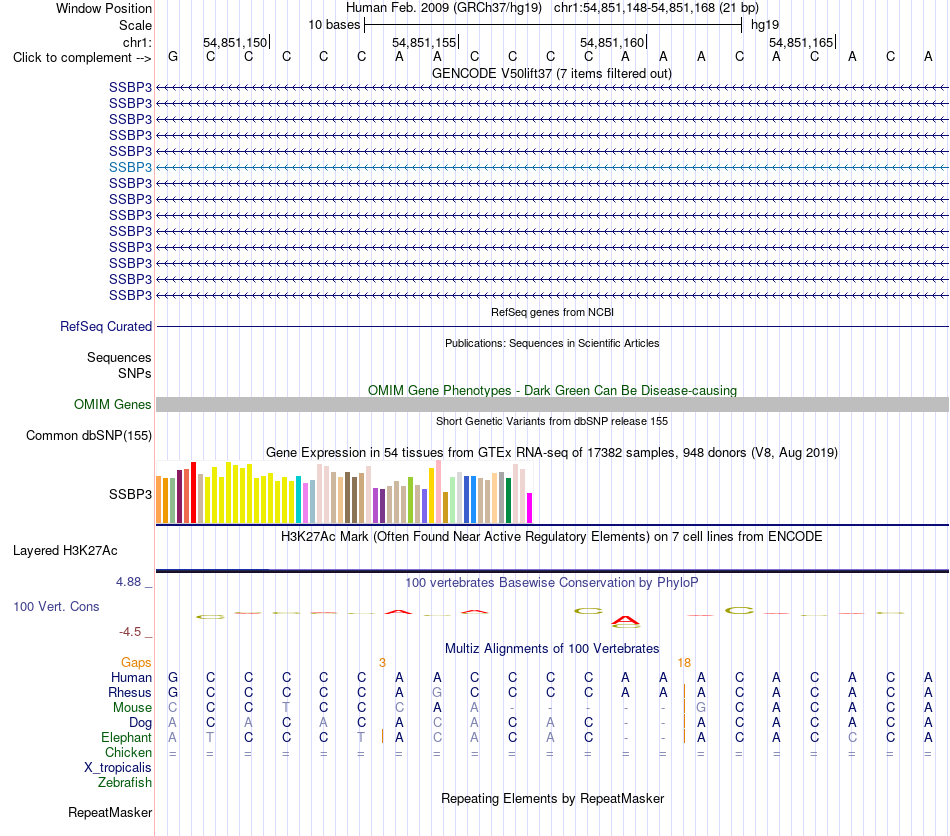Click the position label 54,851,150
Image resolution: width=950 pixels, height=836 pixels.
tap(234, 42)
